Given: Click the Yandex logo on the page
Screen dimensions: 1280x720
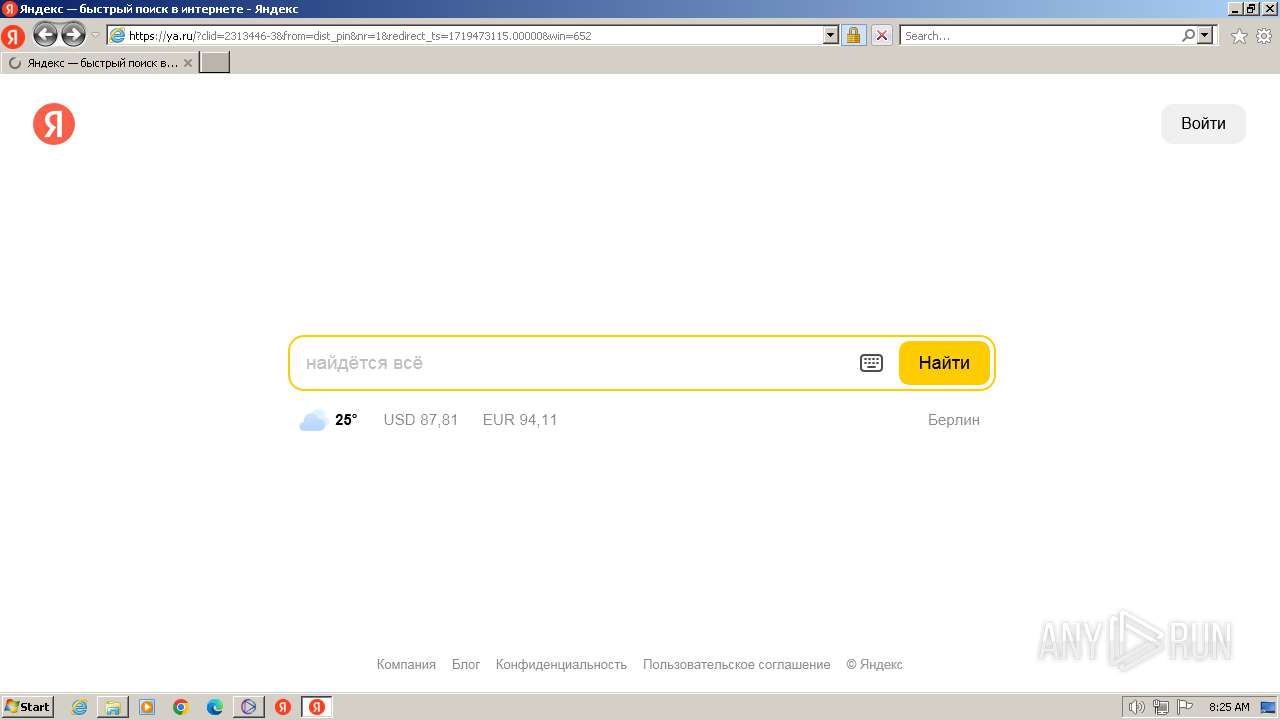Looking at the screenshot, I should (54, 124).
